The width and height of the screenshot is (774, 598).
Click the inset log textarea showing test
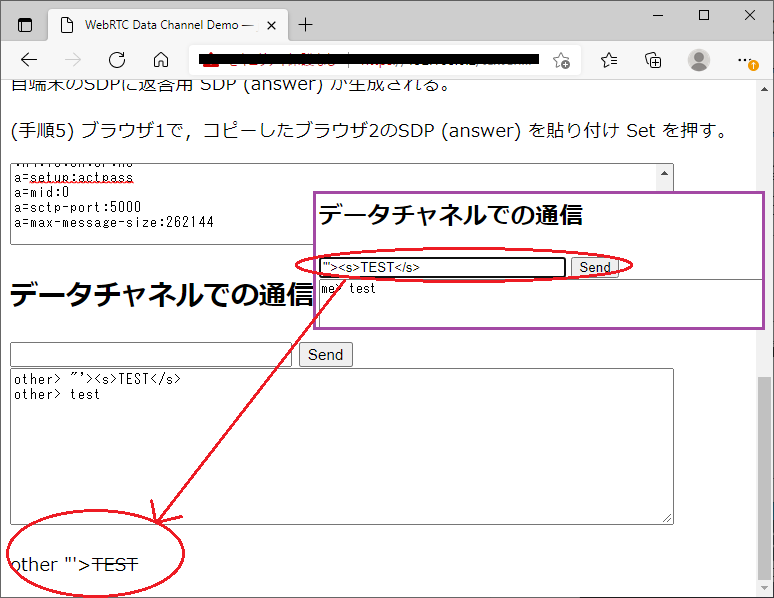click(x=541, y=303)
